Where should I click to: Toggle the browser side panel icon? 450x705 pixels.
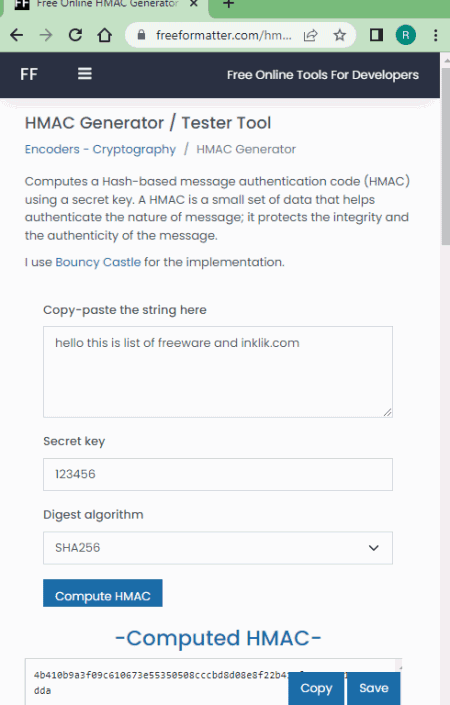[x=376, y=35]
